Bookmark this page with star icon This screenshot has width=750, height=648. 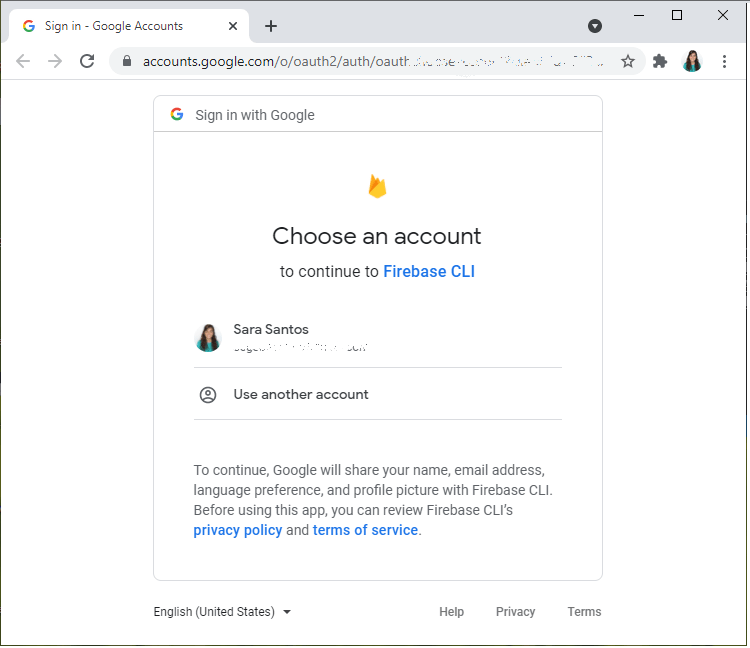(x=628, y=61)
